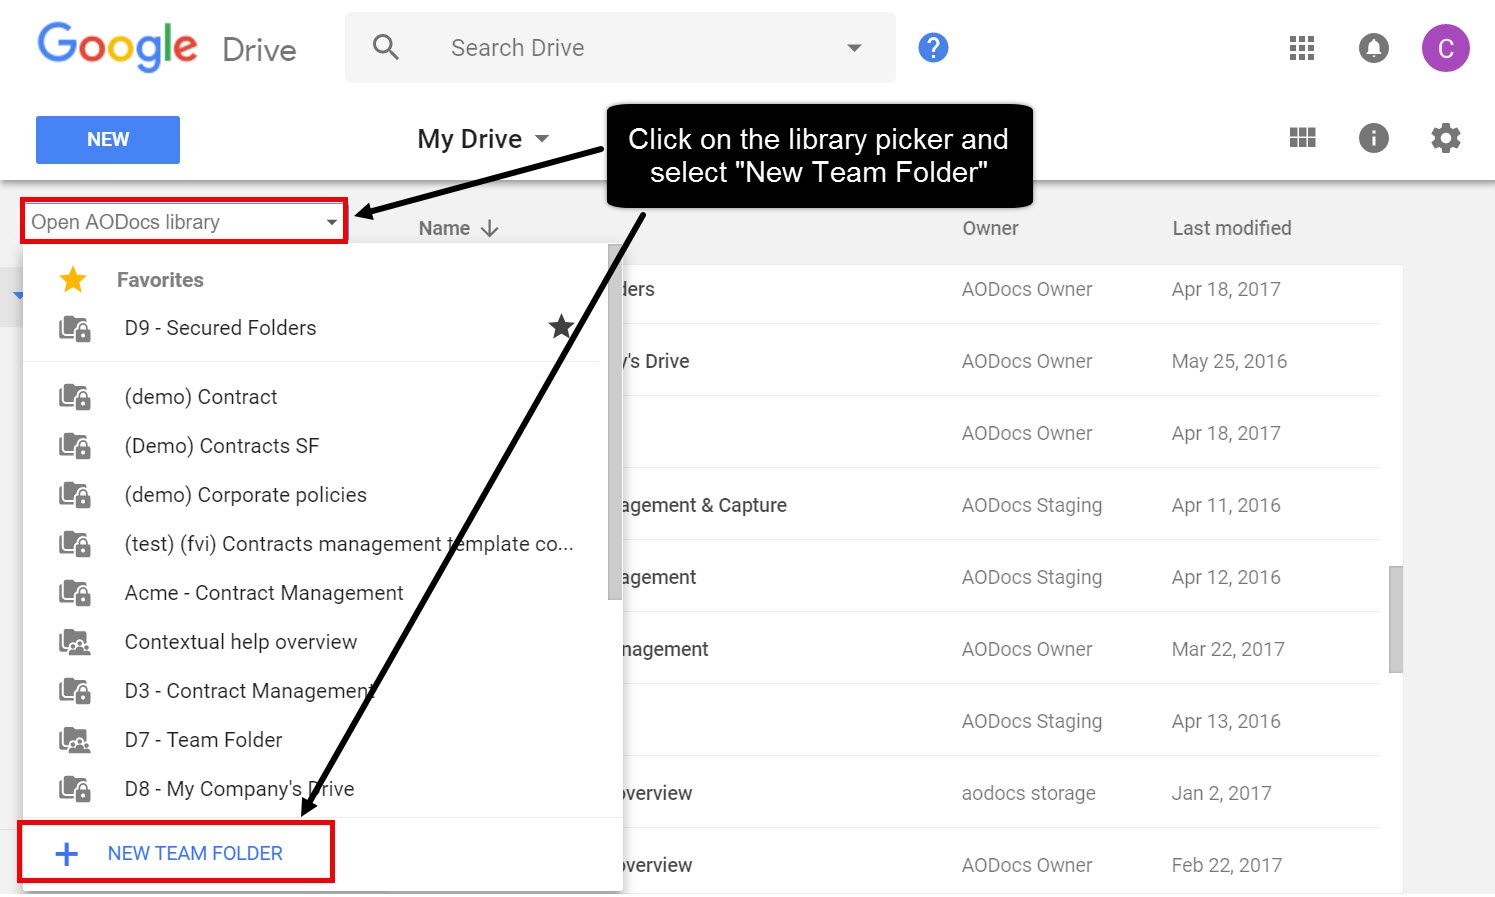Click the D9 - Secured Folders library icon
1495x897 pixels.
coord(75,328)
